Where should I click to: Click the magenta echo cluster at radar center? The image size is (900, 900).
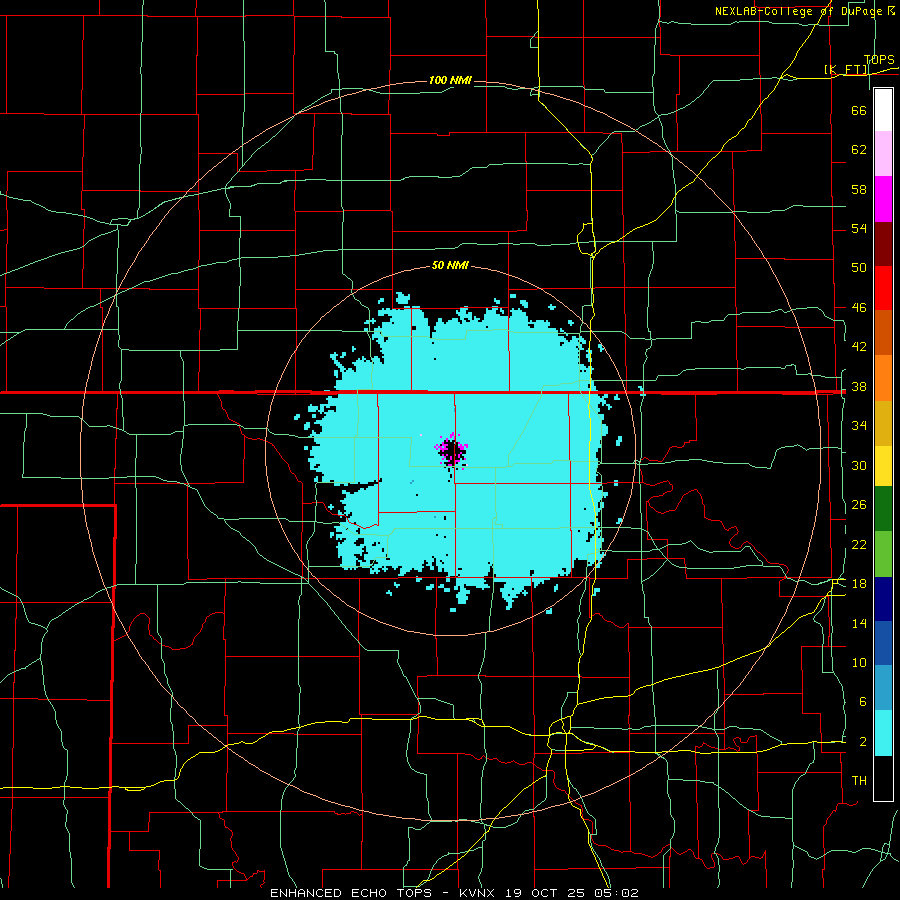452,451
